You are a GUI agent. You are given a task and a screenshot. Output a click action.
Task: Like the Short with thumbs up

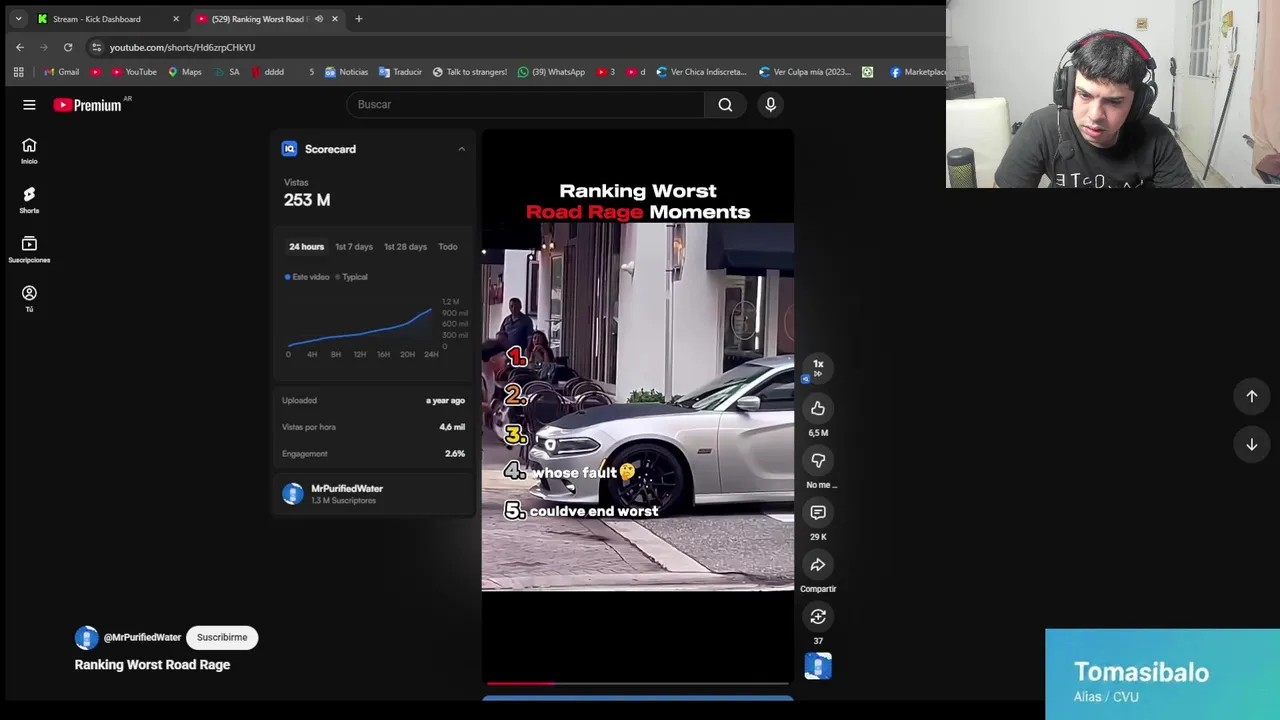[x=818, y=408]
